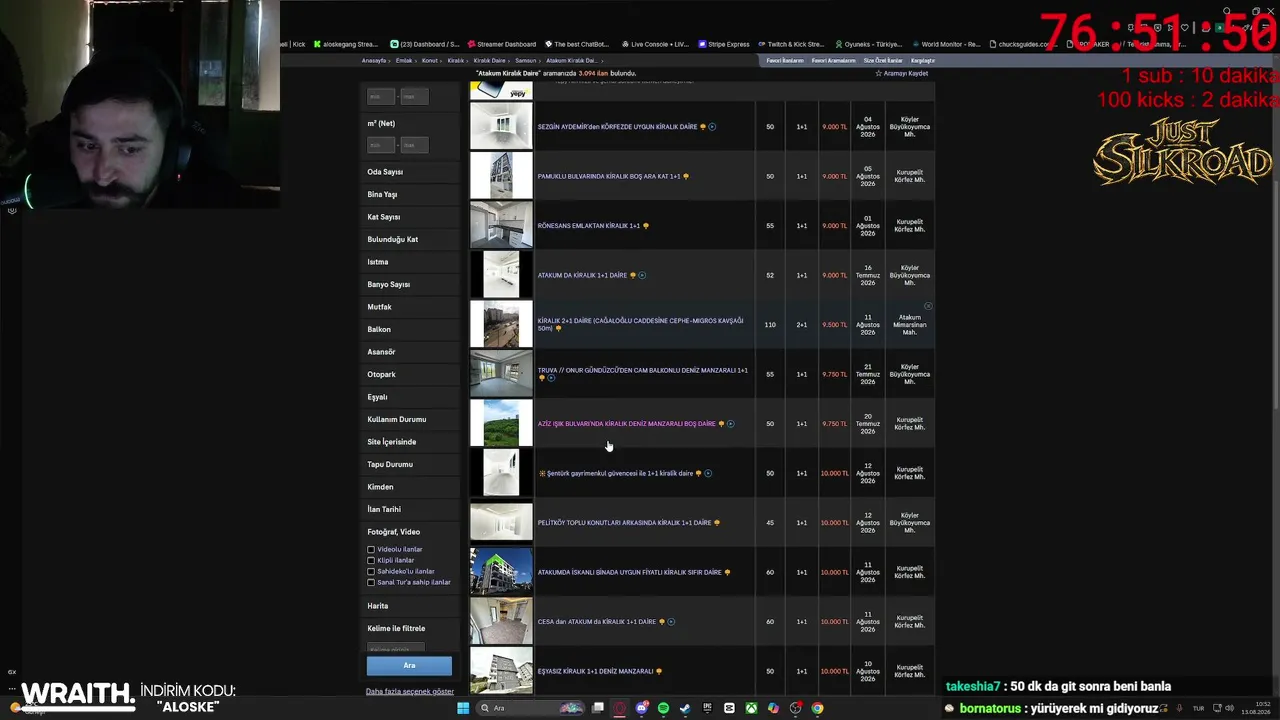This screenshot has height=720, width=1280.
Task: Expand the Otopark filter
Action: pyautogui.click(x=410, y=374)
